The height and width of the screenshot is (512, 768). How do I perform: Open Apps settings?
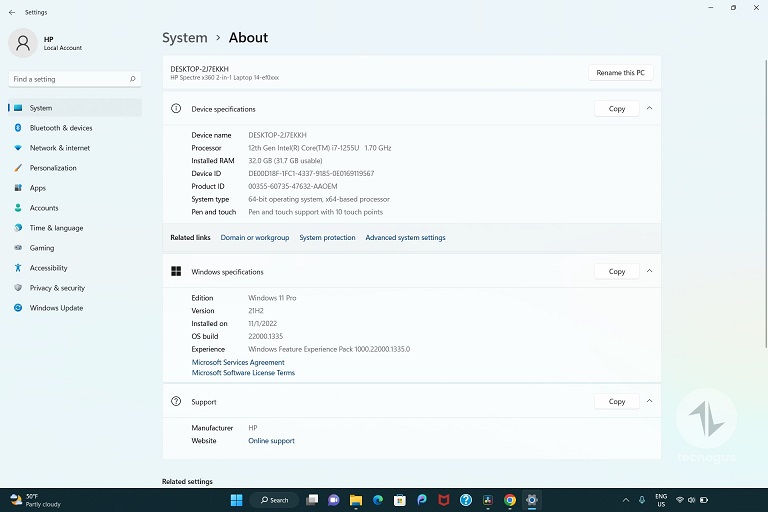(x=75, y=188)
